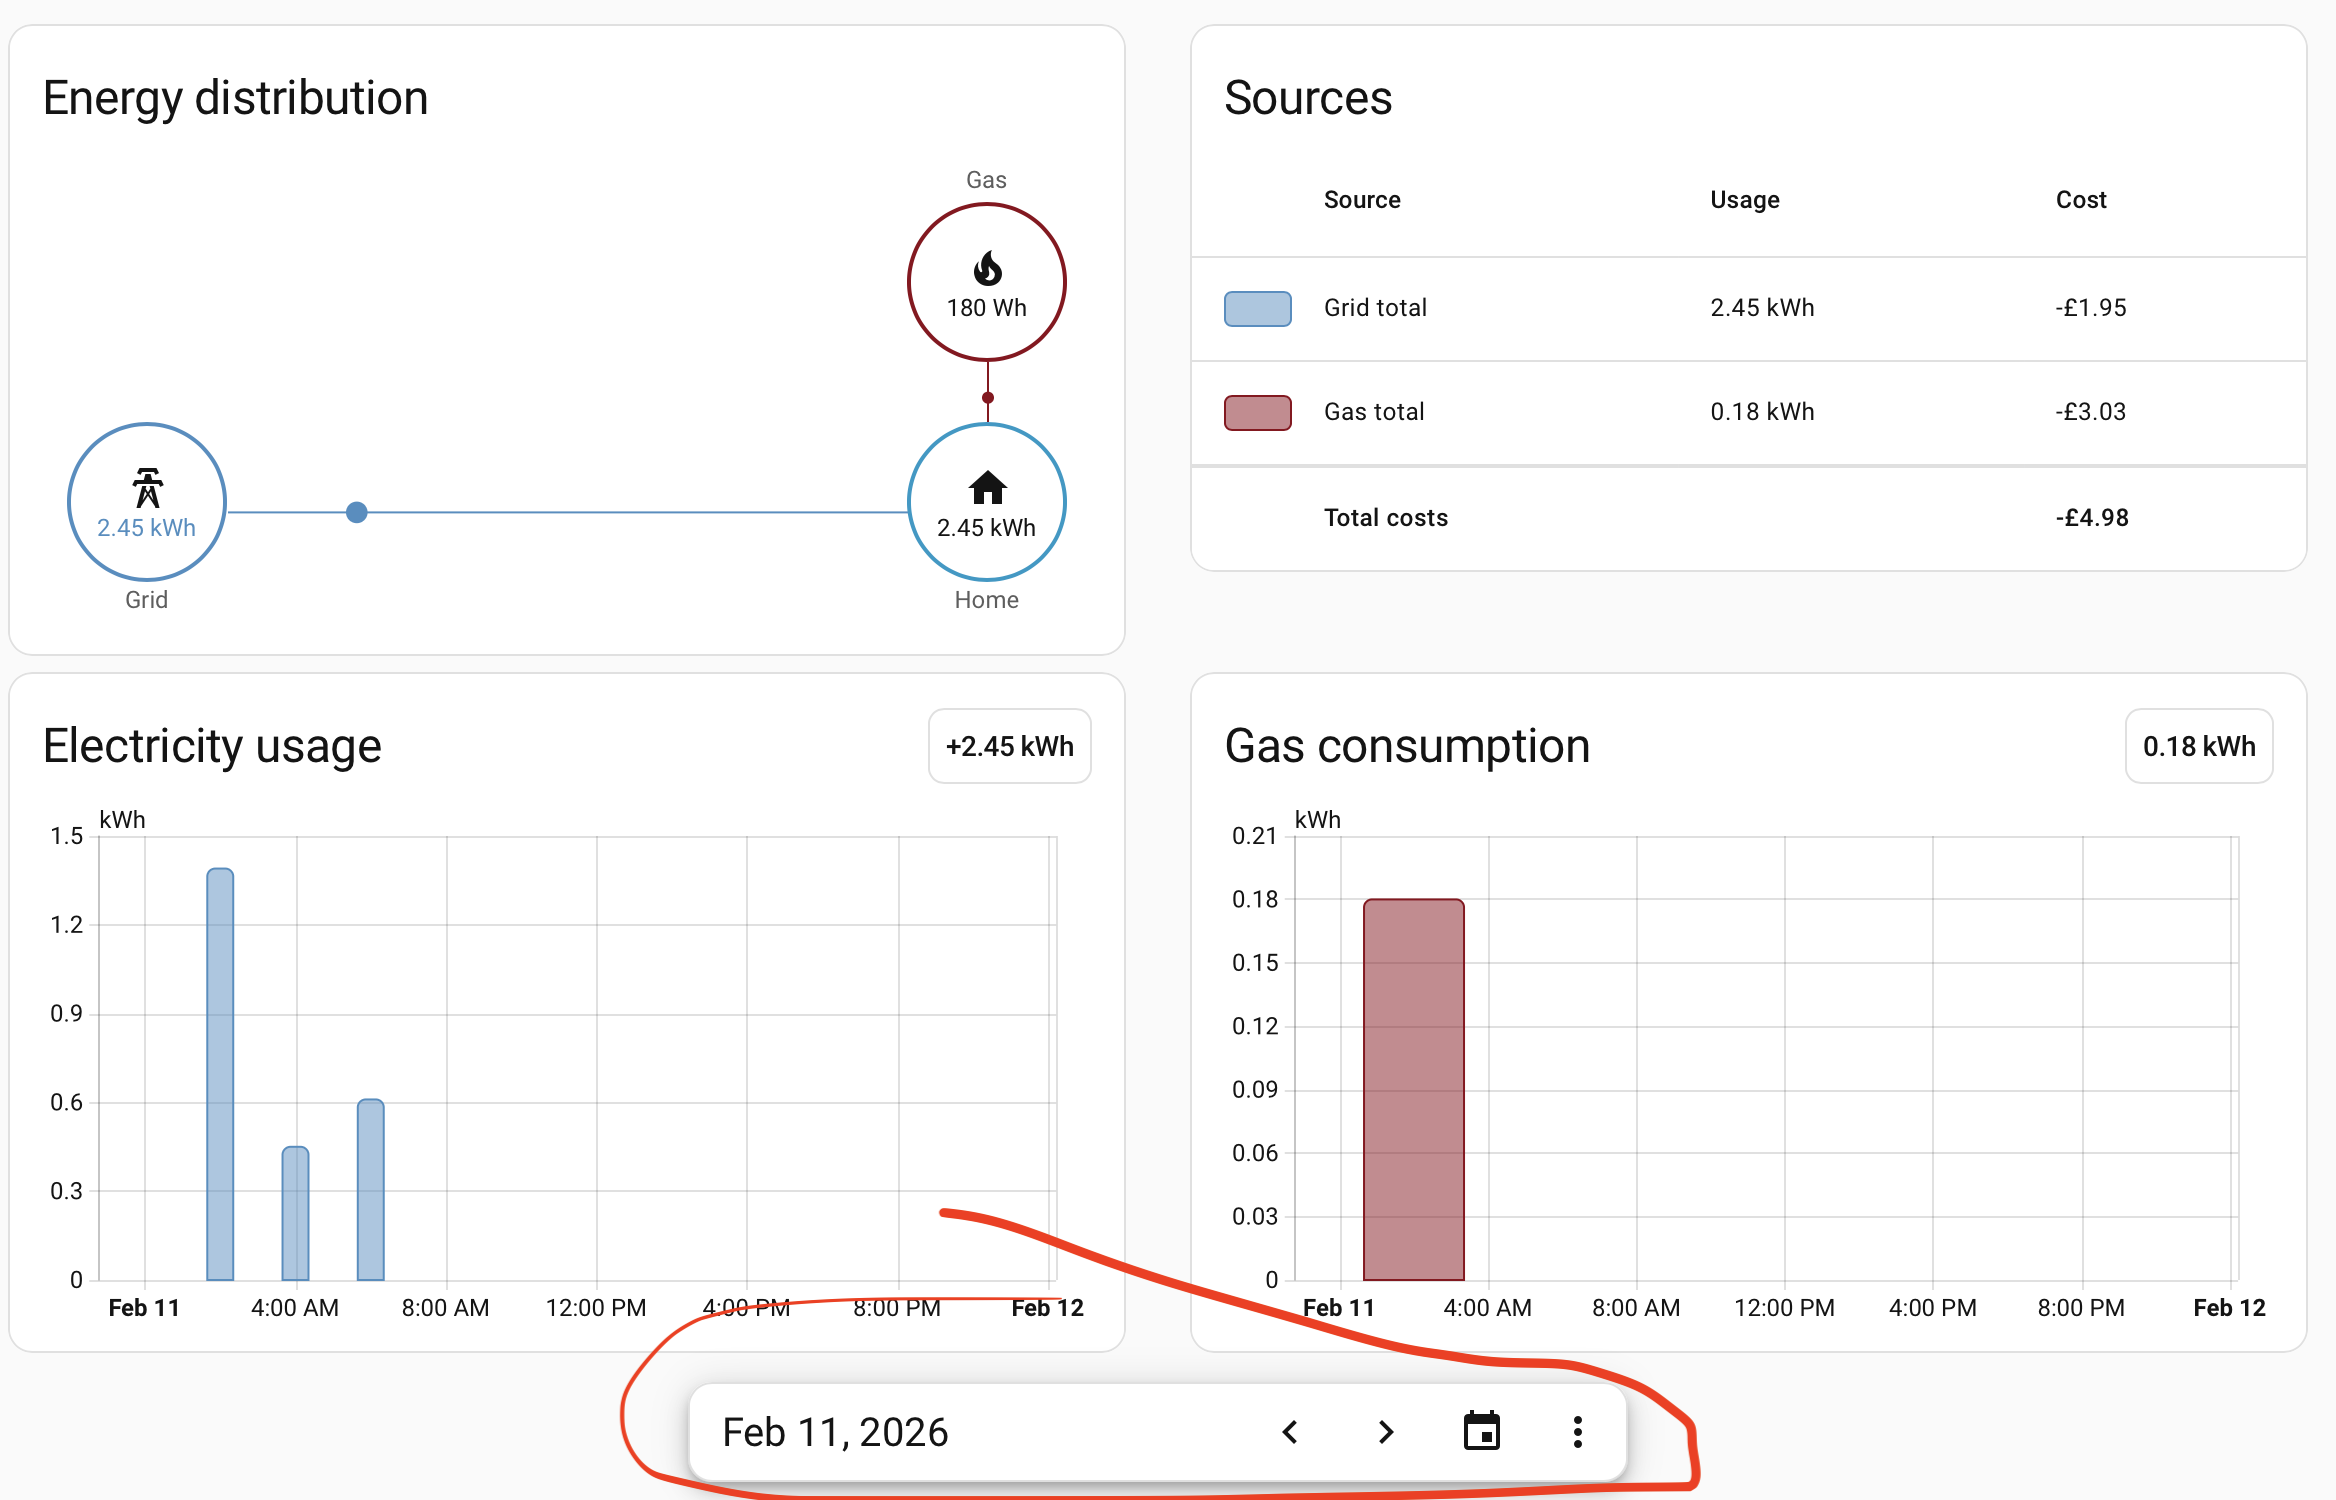Screen dimensions: 2336x1500
Task: Click the 0.18 kWh gas badge
Action: [x=2198, y=746]
